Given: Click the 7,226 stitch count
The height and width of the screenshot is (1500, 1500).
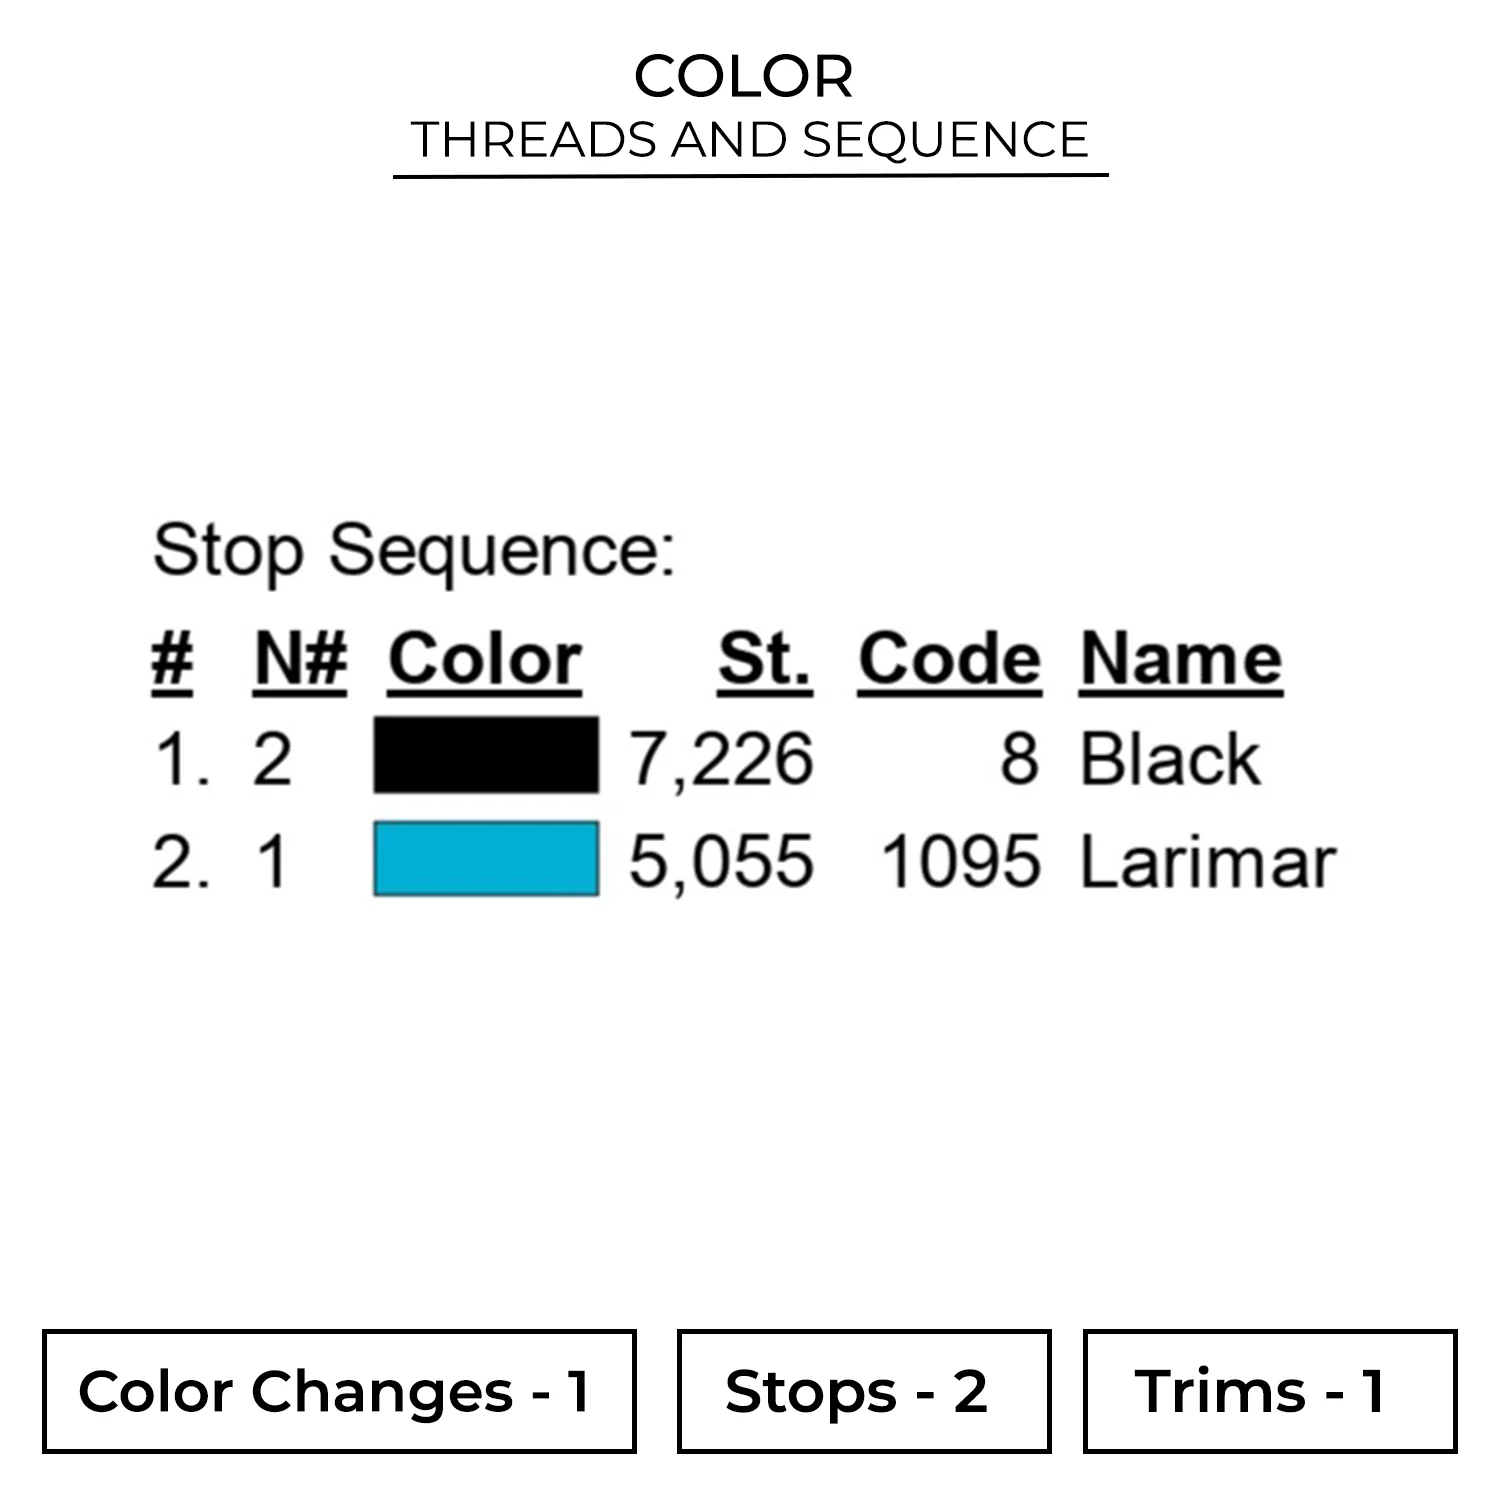Looking at the screenshot, I should click(721, 759).
